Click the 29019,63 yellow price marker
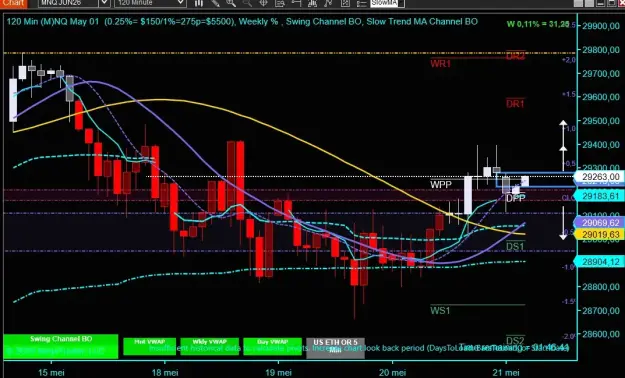 pos(599,234)
